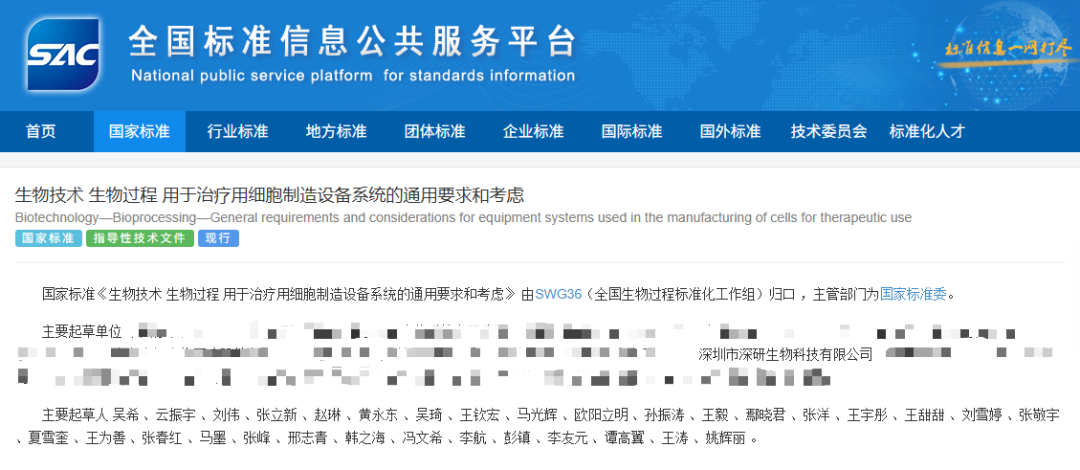This screenshot has height=470, width=1080.
Task: Click the 主要起草人 label
Action: click(x=76, y=415)
